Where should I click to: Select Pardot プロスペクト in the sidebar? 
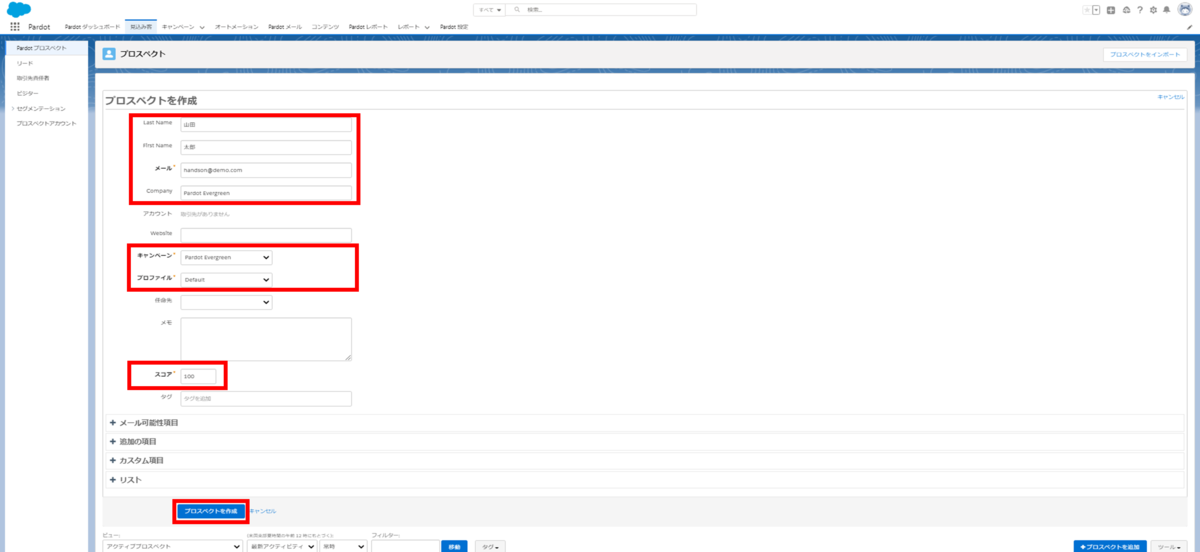[46, 48]
